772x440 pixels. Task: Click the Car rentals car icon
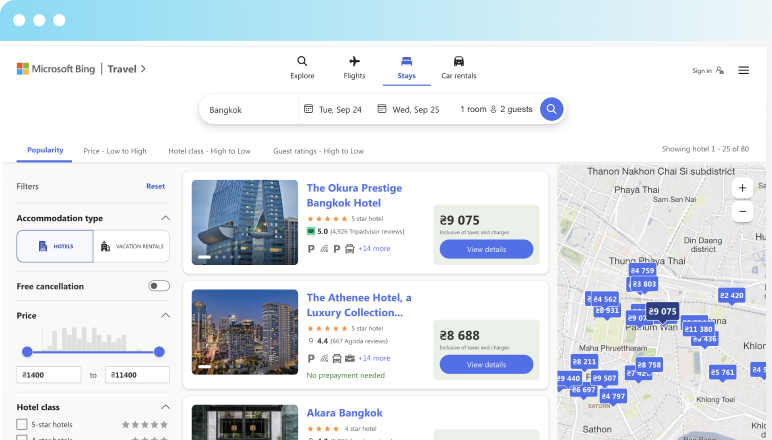click(x=458, y=61)
